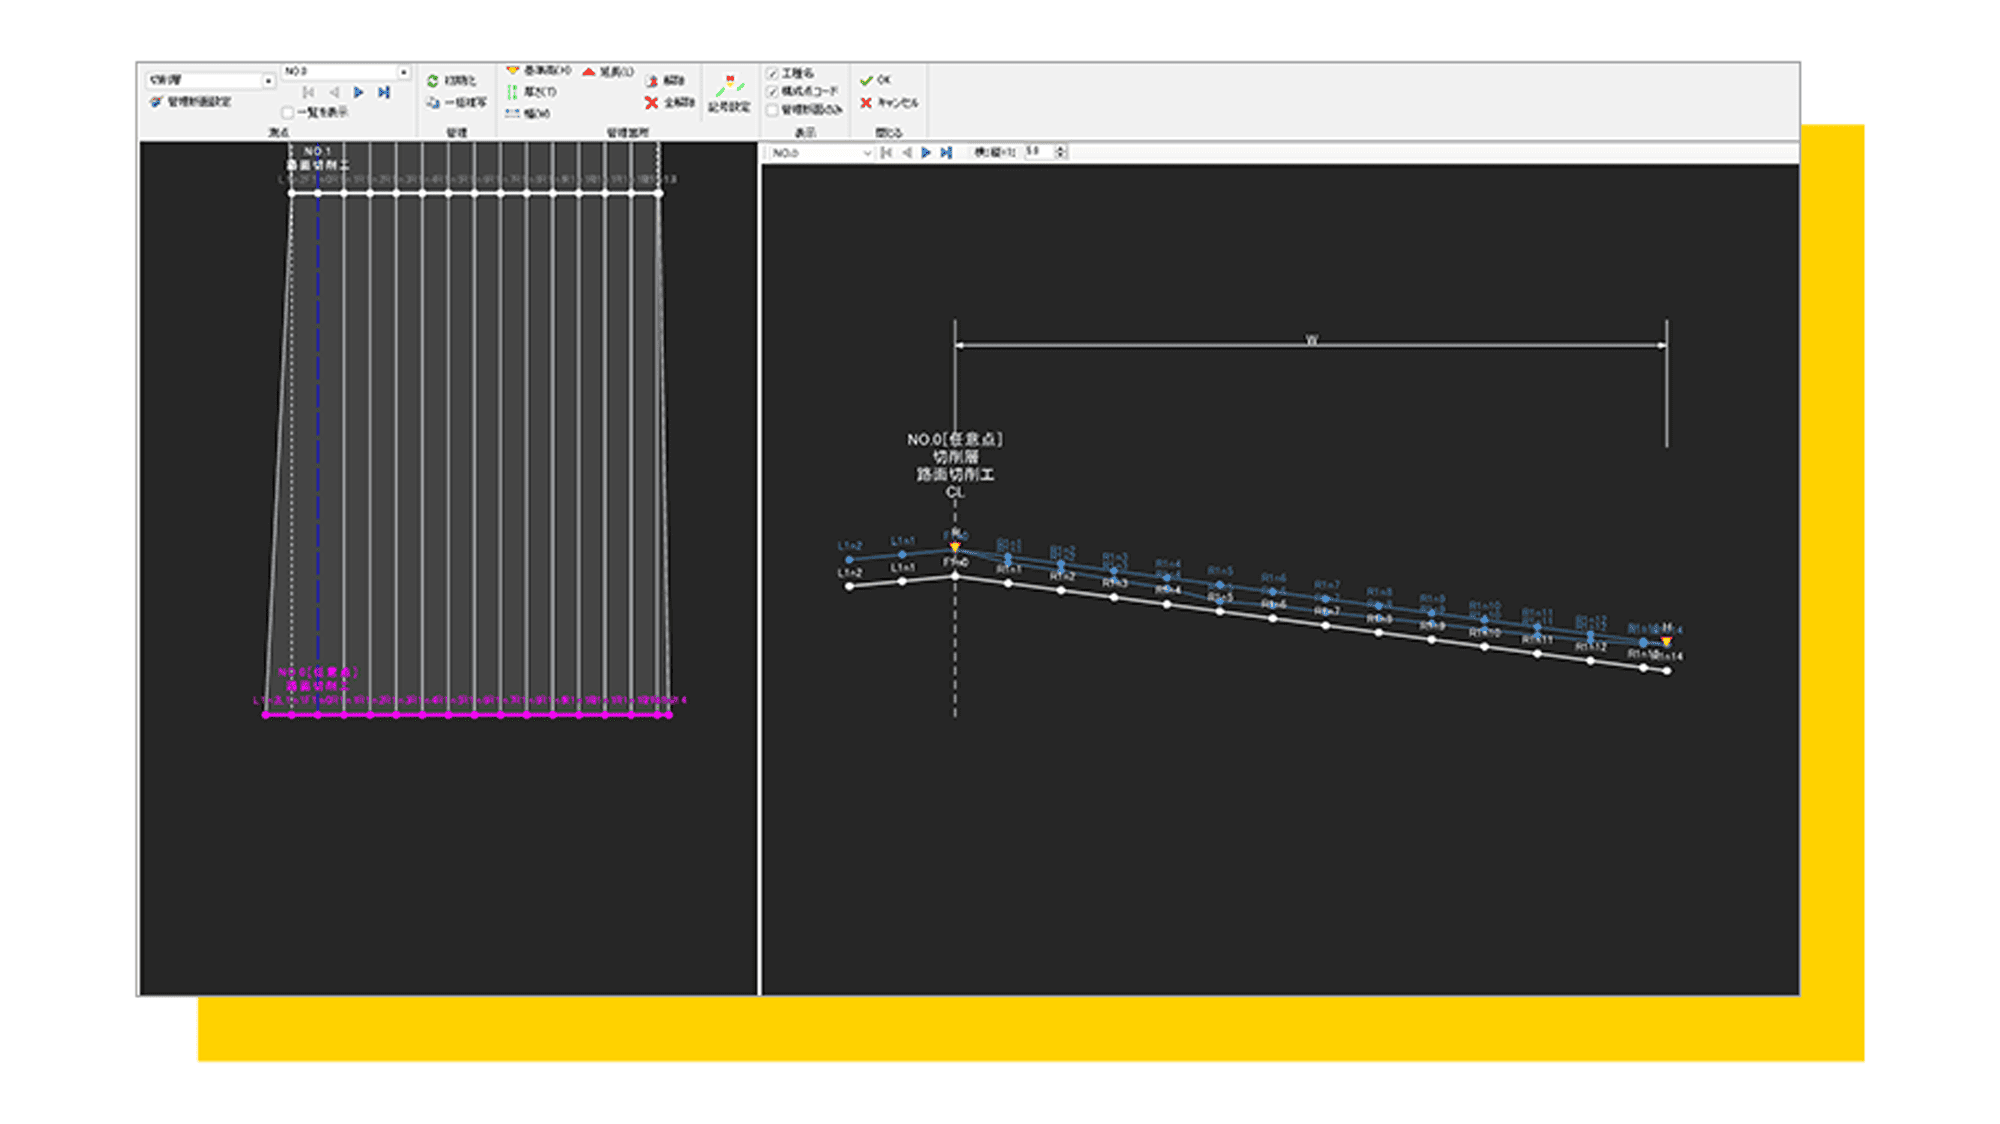Click the 一括複写 batch copy icon
Image resolution: width=2000 pixels, height=1124 pixels.
433,103
